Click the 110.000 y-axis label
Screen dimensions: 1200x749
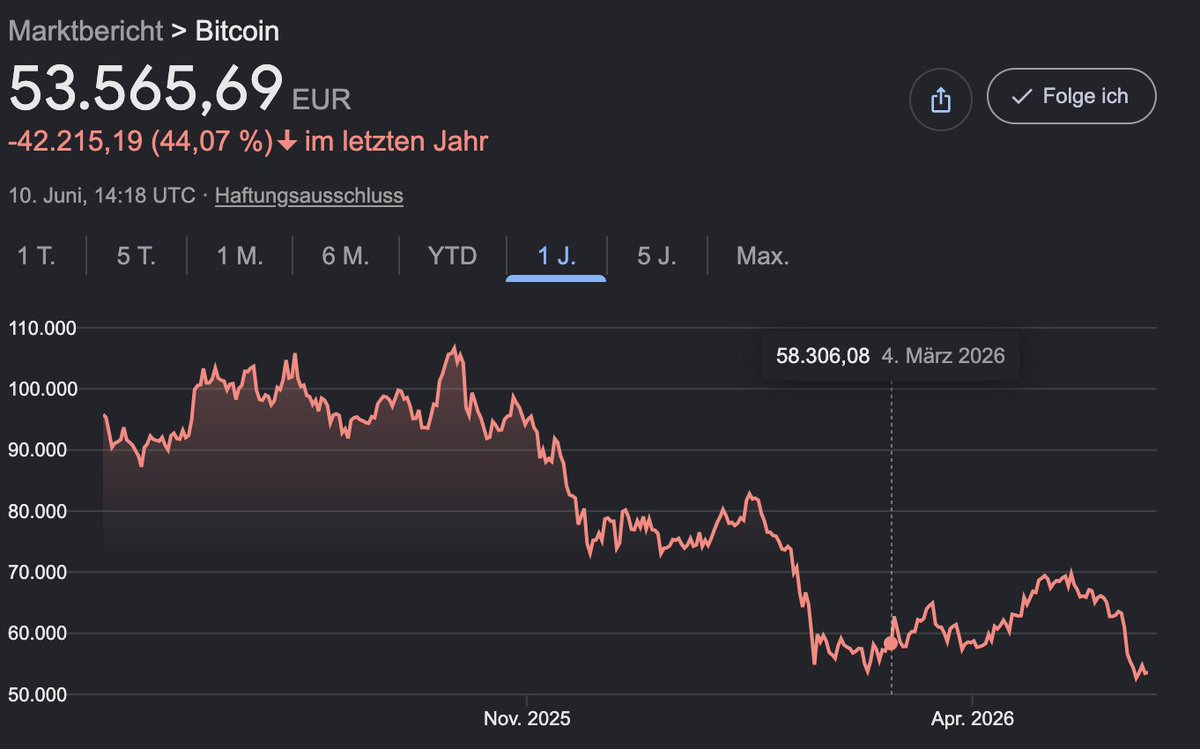(43, 328)
